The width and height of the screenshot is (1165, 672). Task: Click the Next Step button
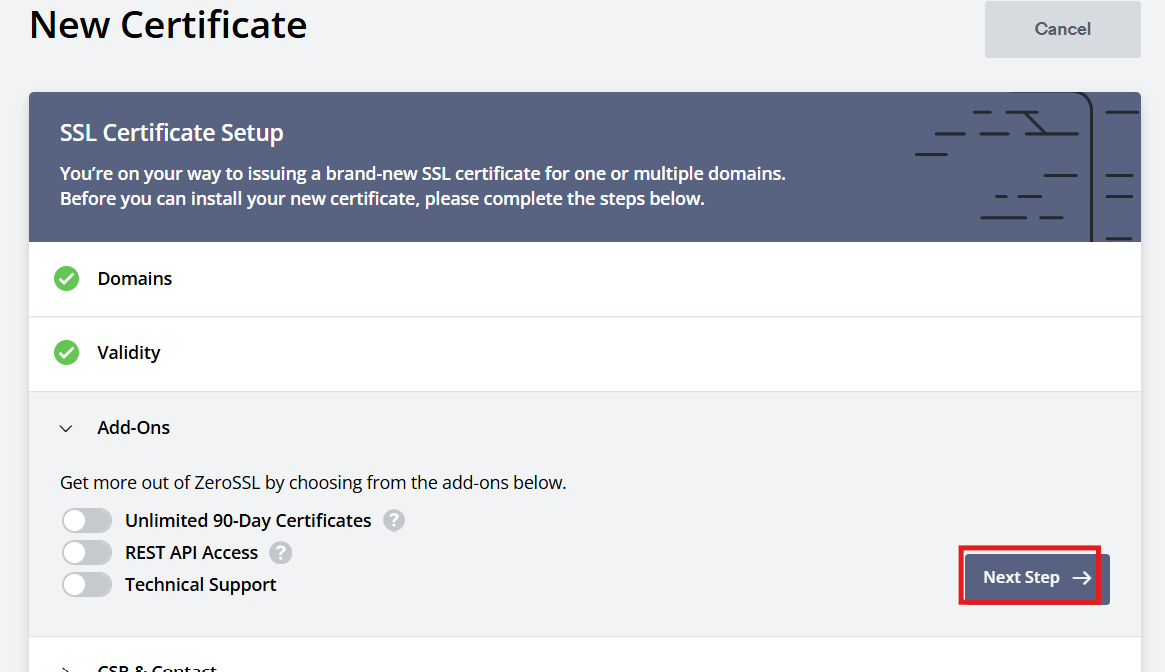(x=1036, y=578)
